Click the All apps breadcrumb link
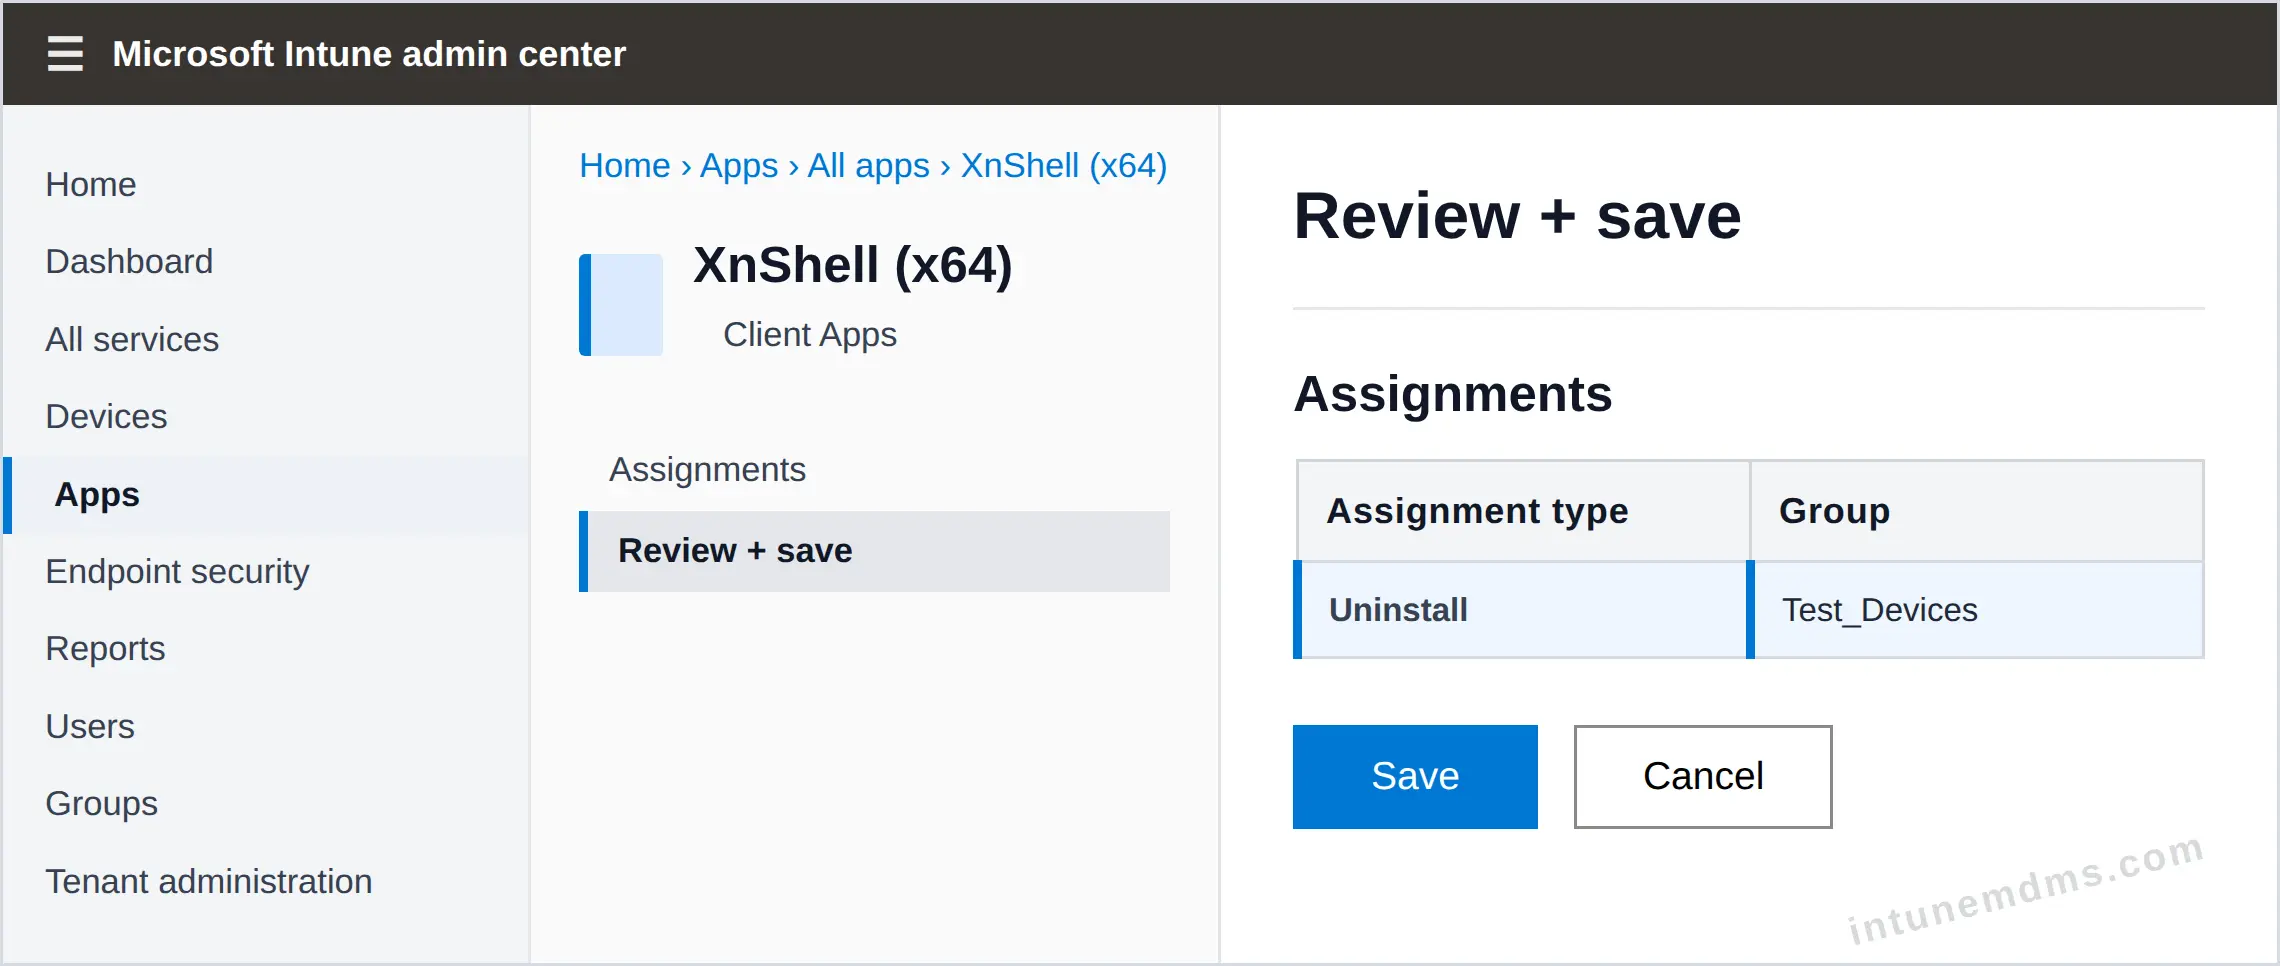2280x966 pixels. 868,166
